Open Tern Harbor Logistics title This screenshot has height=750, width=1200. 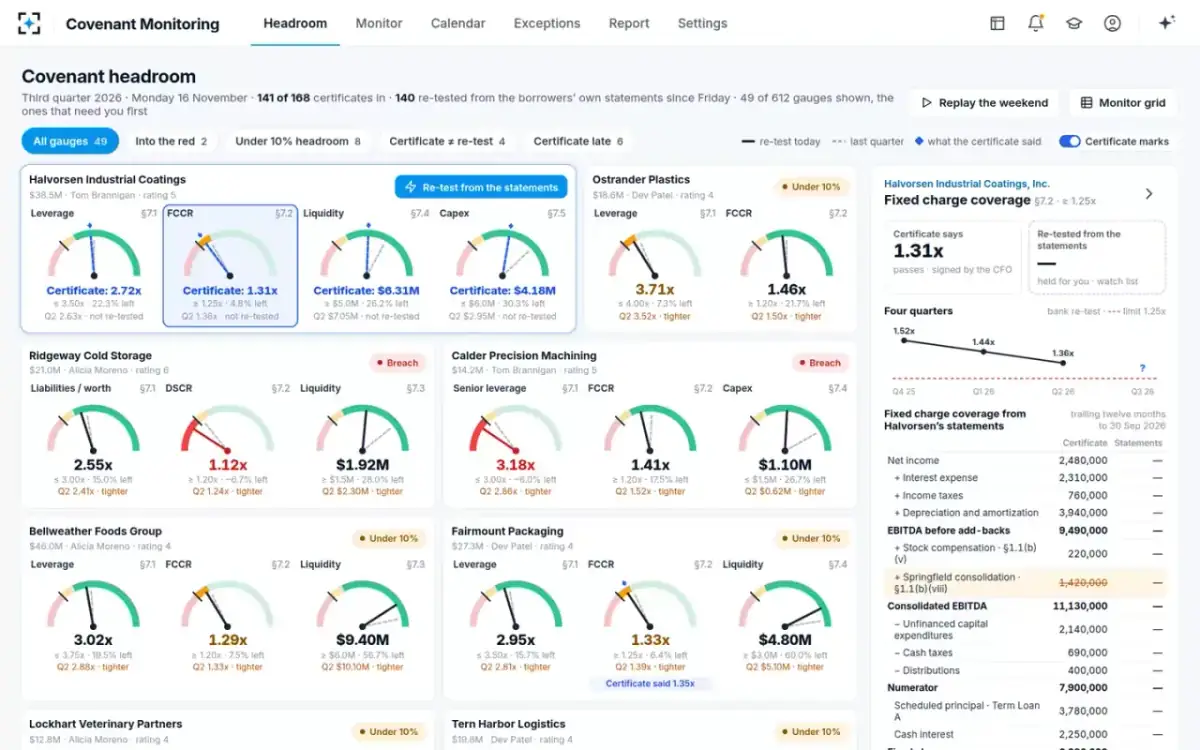click(508, 724)
